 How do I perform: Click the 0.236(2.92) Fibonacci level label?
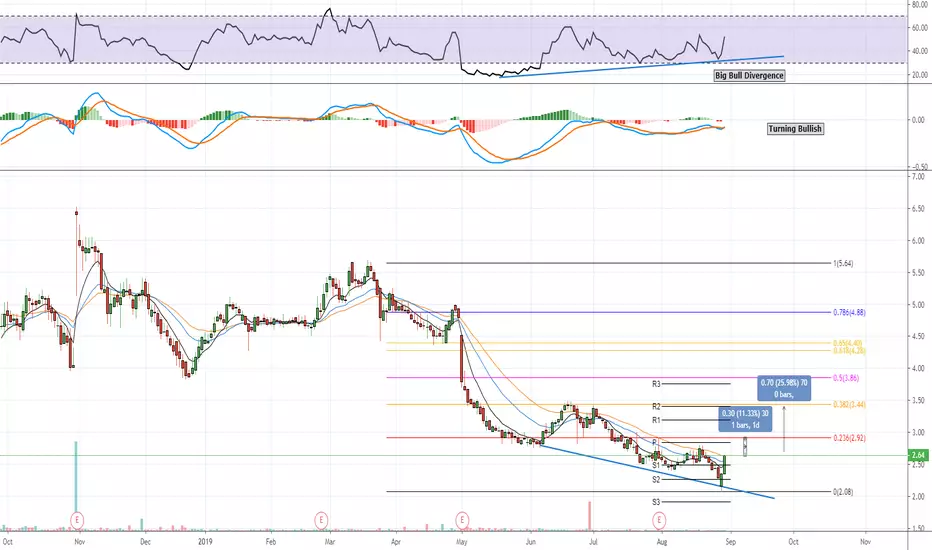849,438
